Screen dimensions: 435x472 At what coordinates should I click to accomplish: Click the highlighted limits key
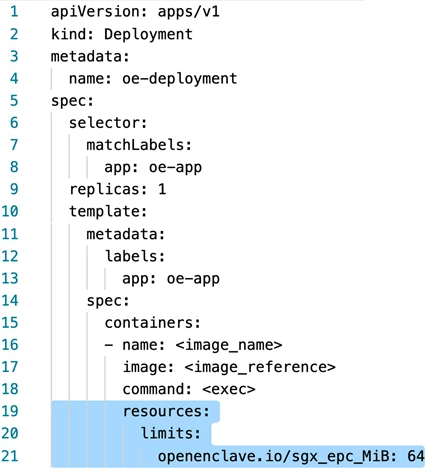(166, 434)
